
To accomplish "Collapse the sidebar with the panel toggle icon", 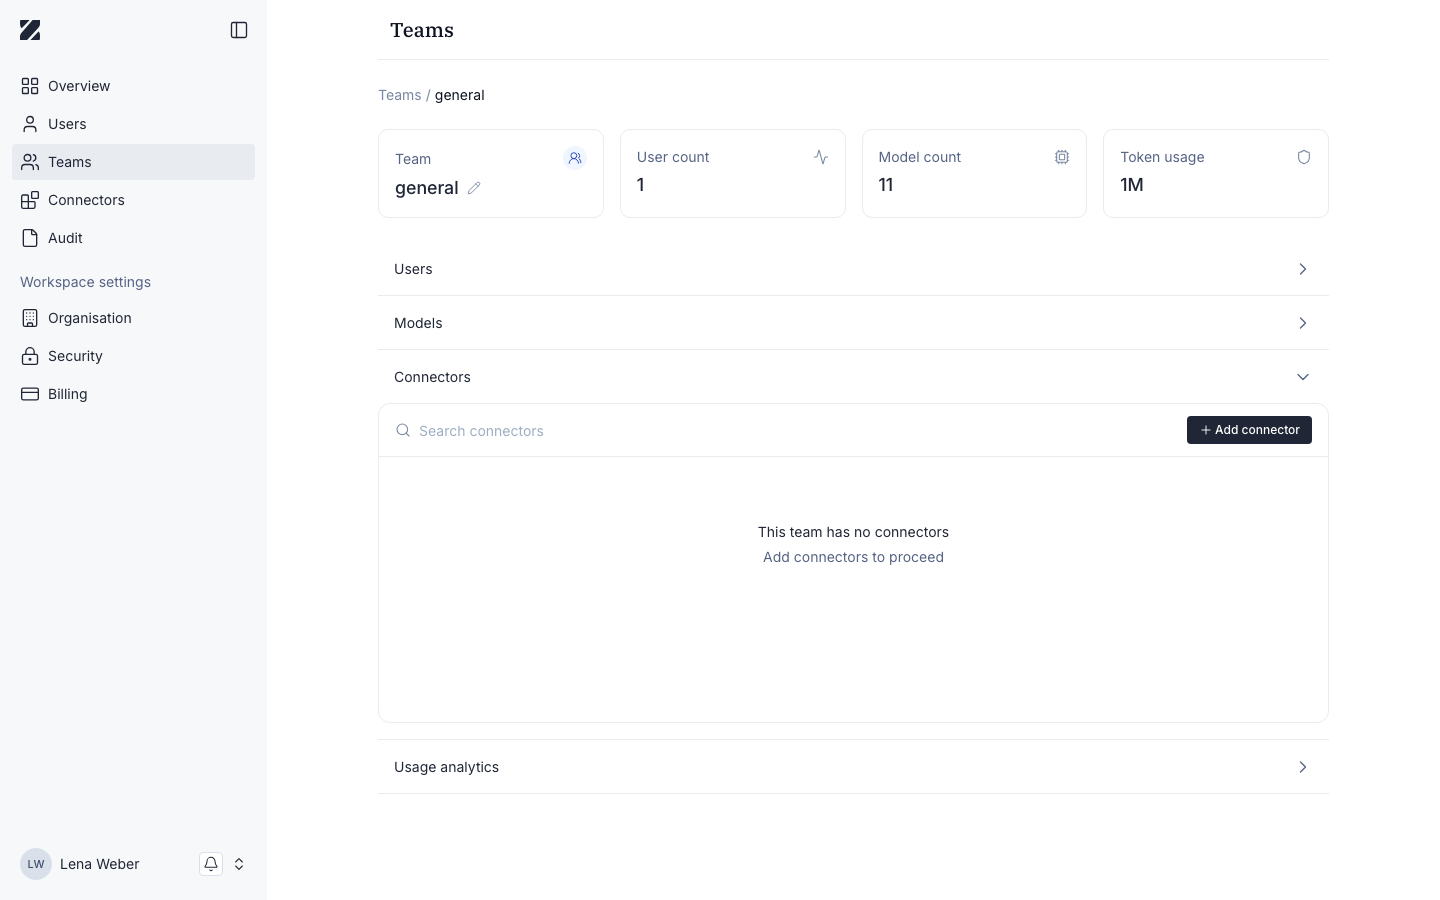I will (239, 30).
